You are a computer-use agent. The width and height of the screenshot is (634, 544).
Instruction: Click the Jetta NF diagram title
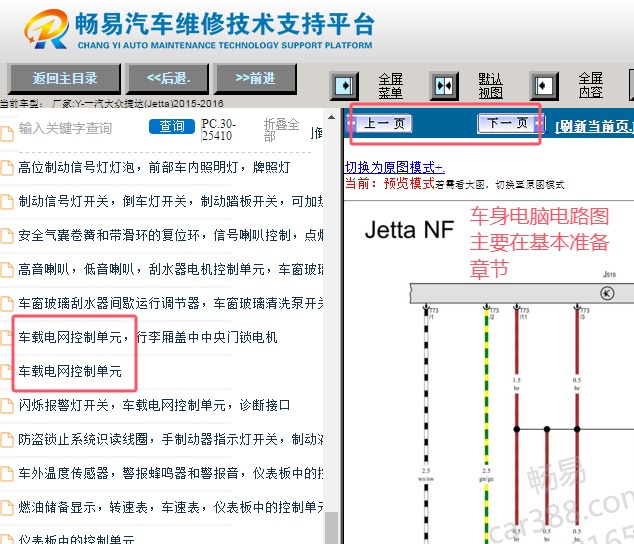pos(409,230)
